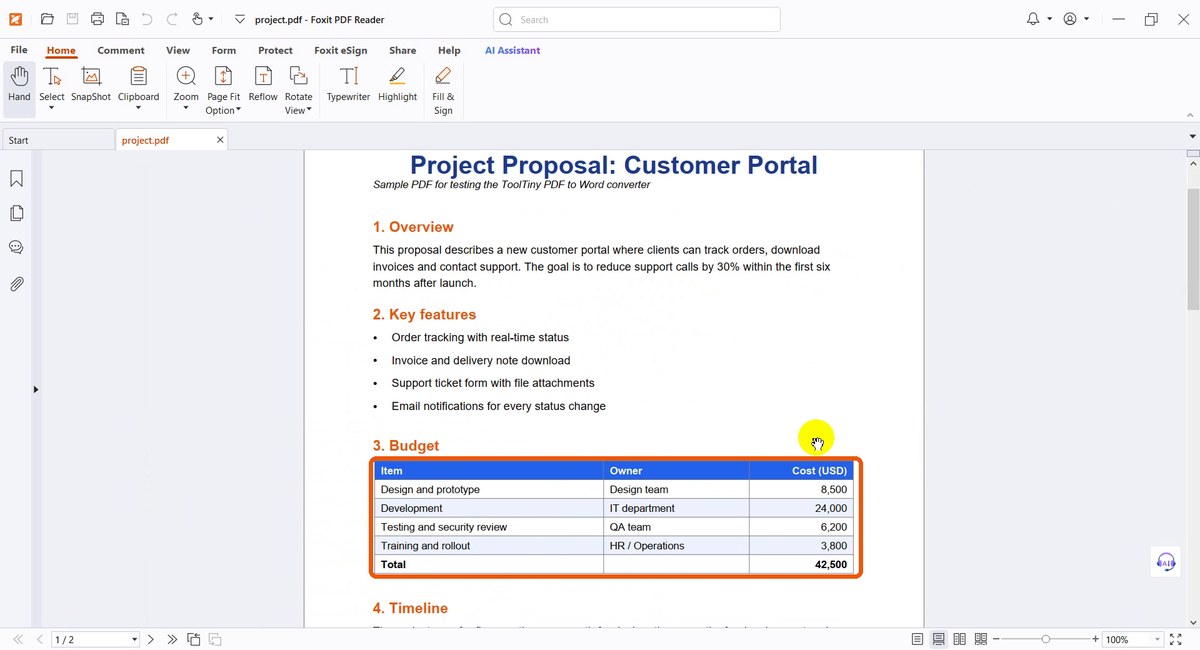The height and width of the screenshot is (650, 1200).
Task: Select the Typewriter tool
Action: click(348, 84)
